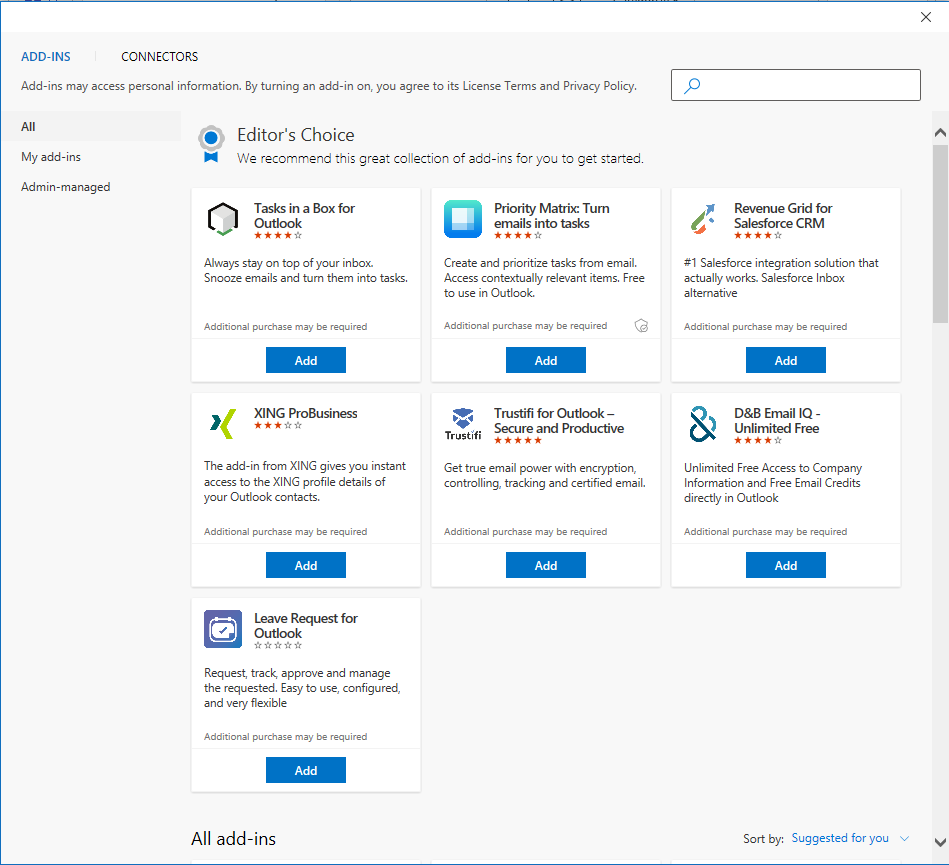Click the license terms notice text

(x=329, y=86)
